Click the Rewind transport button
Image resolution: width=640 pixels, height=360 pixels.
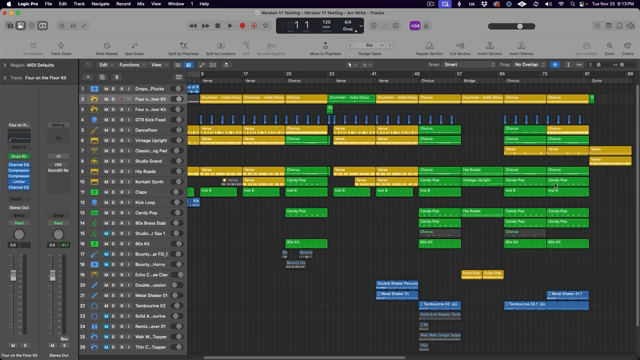tap(193, 26)
